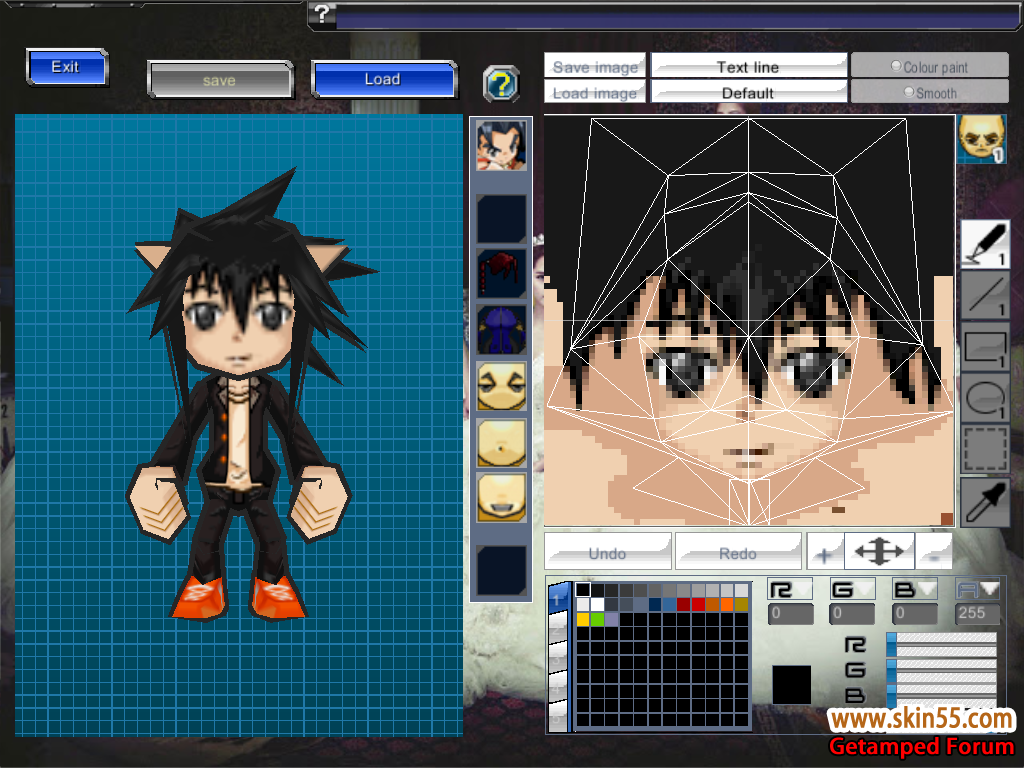The image size is (1024, 768).
Task: Zoom out with the minus button
Action: tap(933, 552)
